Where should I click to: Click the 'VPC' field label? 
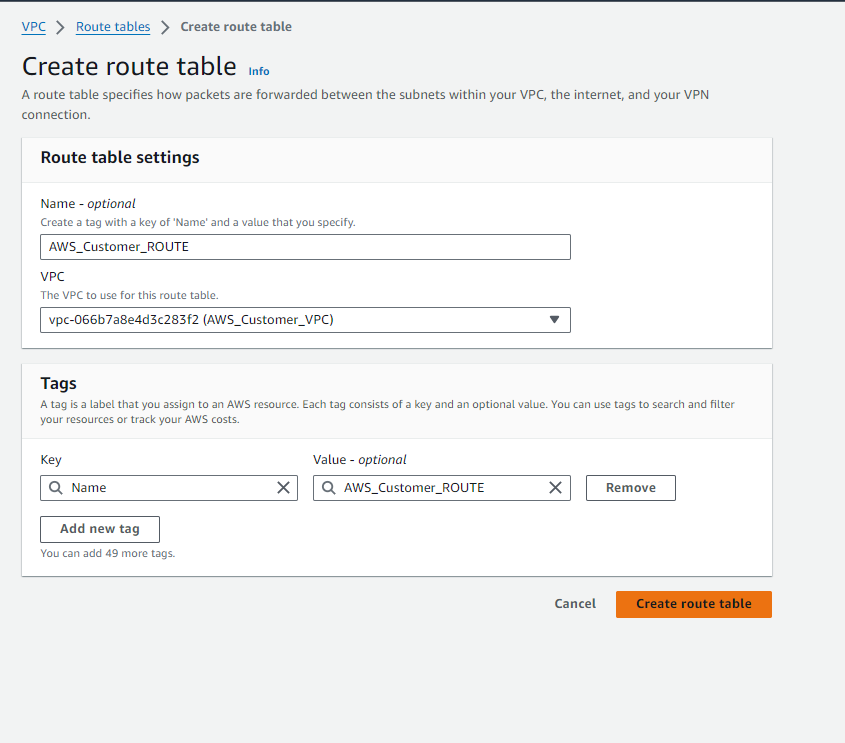pyautogui.click(x=52, y=276)
